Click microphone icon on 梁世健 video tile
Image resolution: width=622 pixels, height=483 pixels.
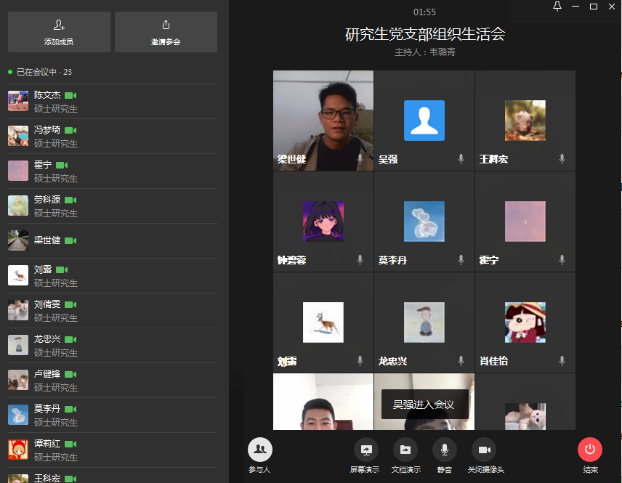point(360,159)
